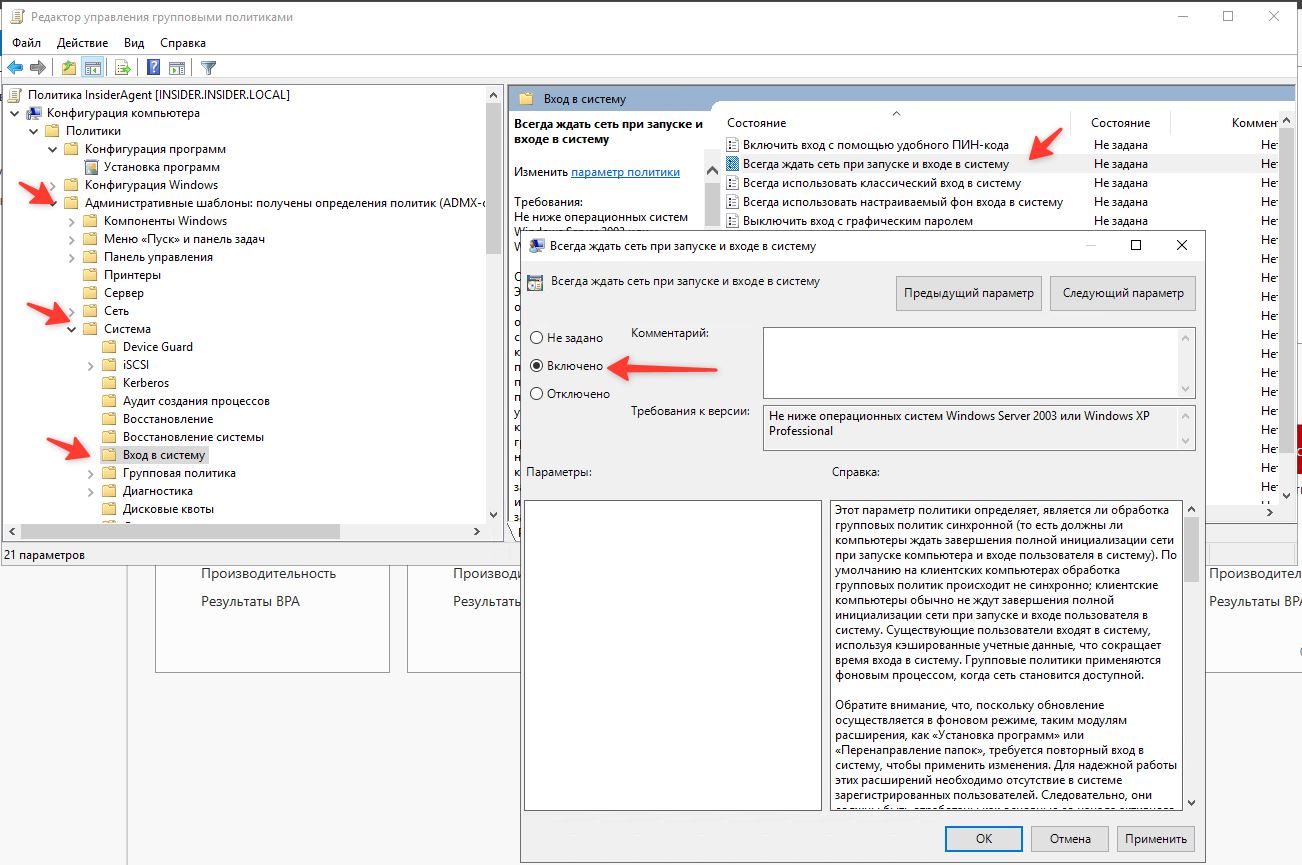
Task: Click the scroll icon of Политика InsiderAgent root
Action: [x=15, y=95]
